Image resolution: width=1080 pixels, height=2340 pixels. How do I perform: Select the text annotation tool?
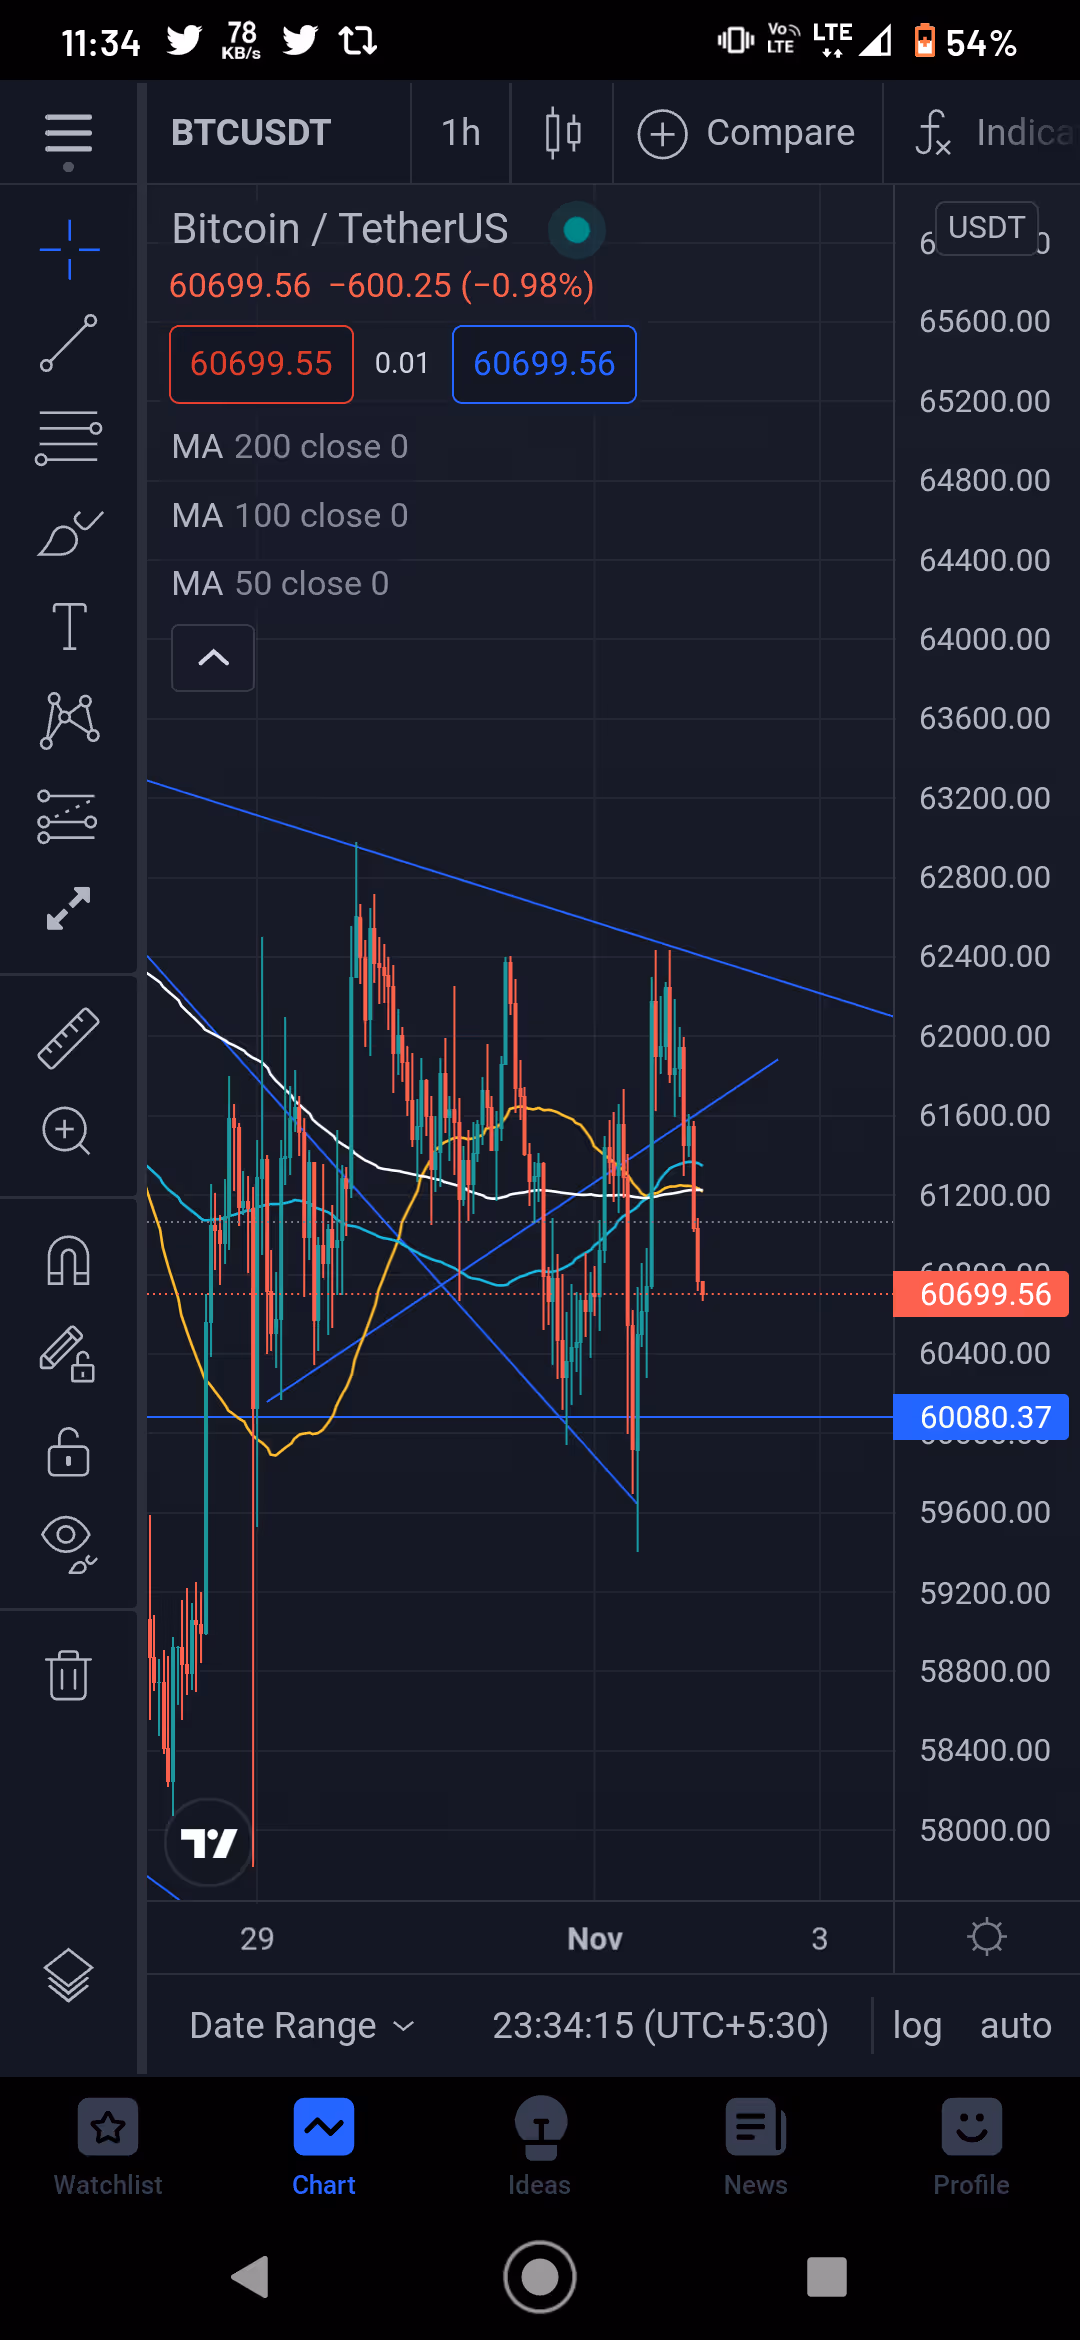pos(69,627)
